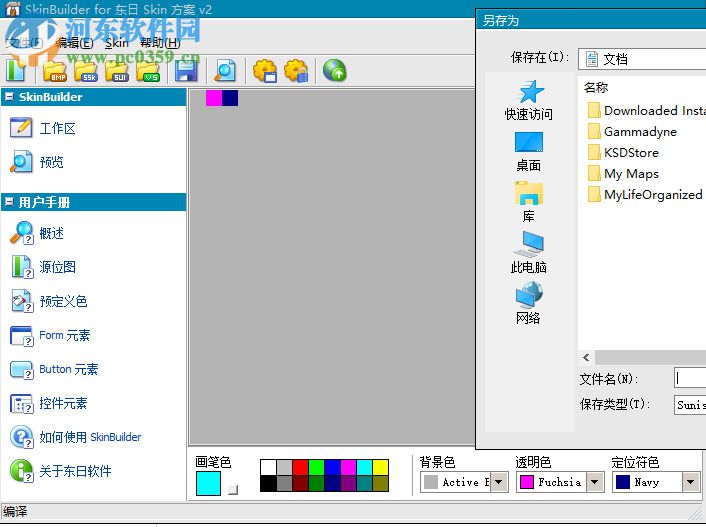Open the 预定义色 manual topic

click(49, 301)
